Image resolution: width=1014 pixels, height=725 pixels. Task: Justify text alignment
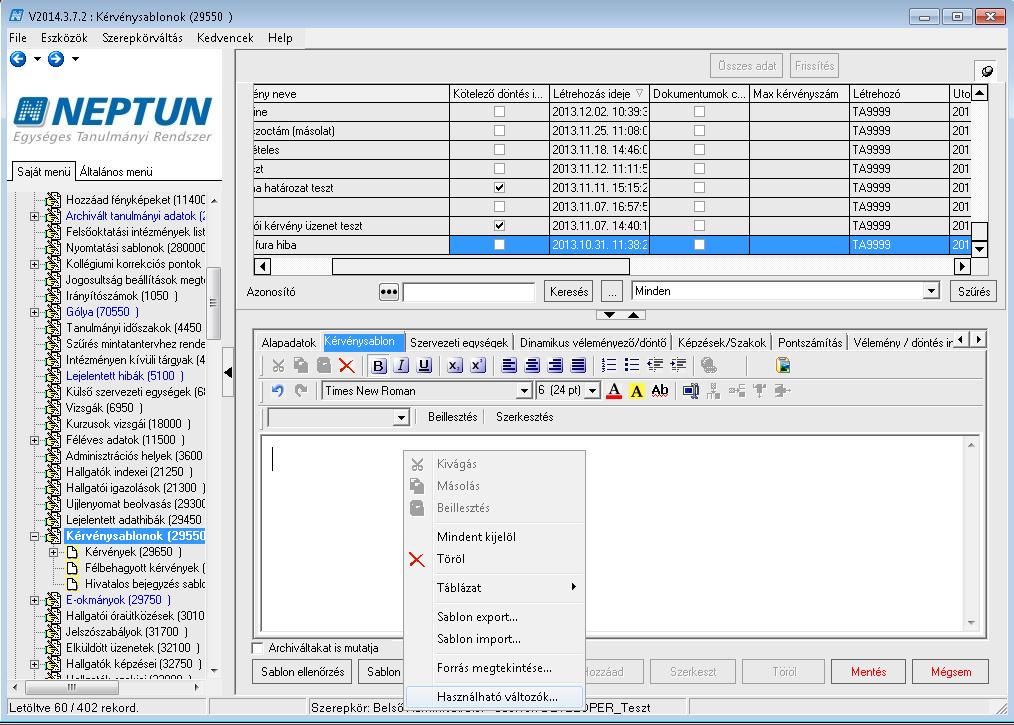578,365
